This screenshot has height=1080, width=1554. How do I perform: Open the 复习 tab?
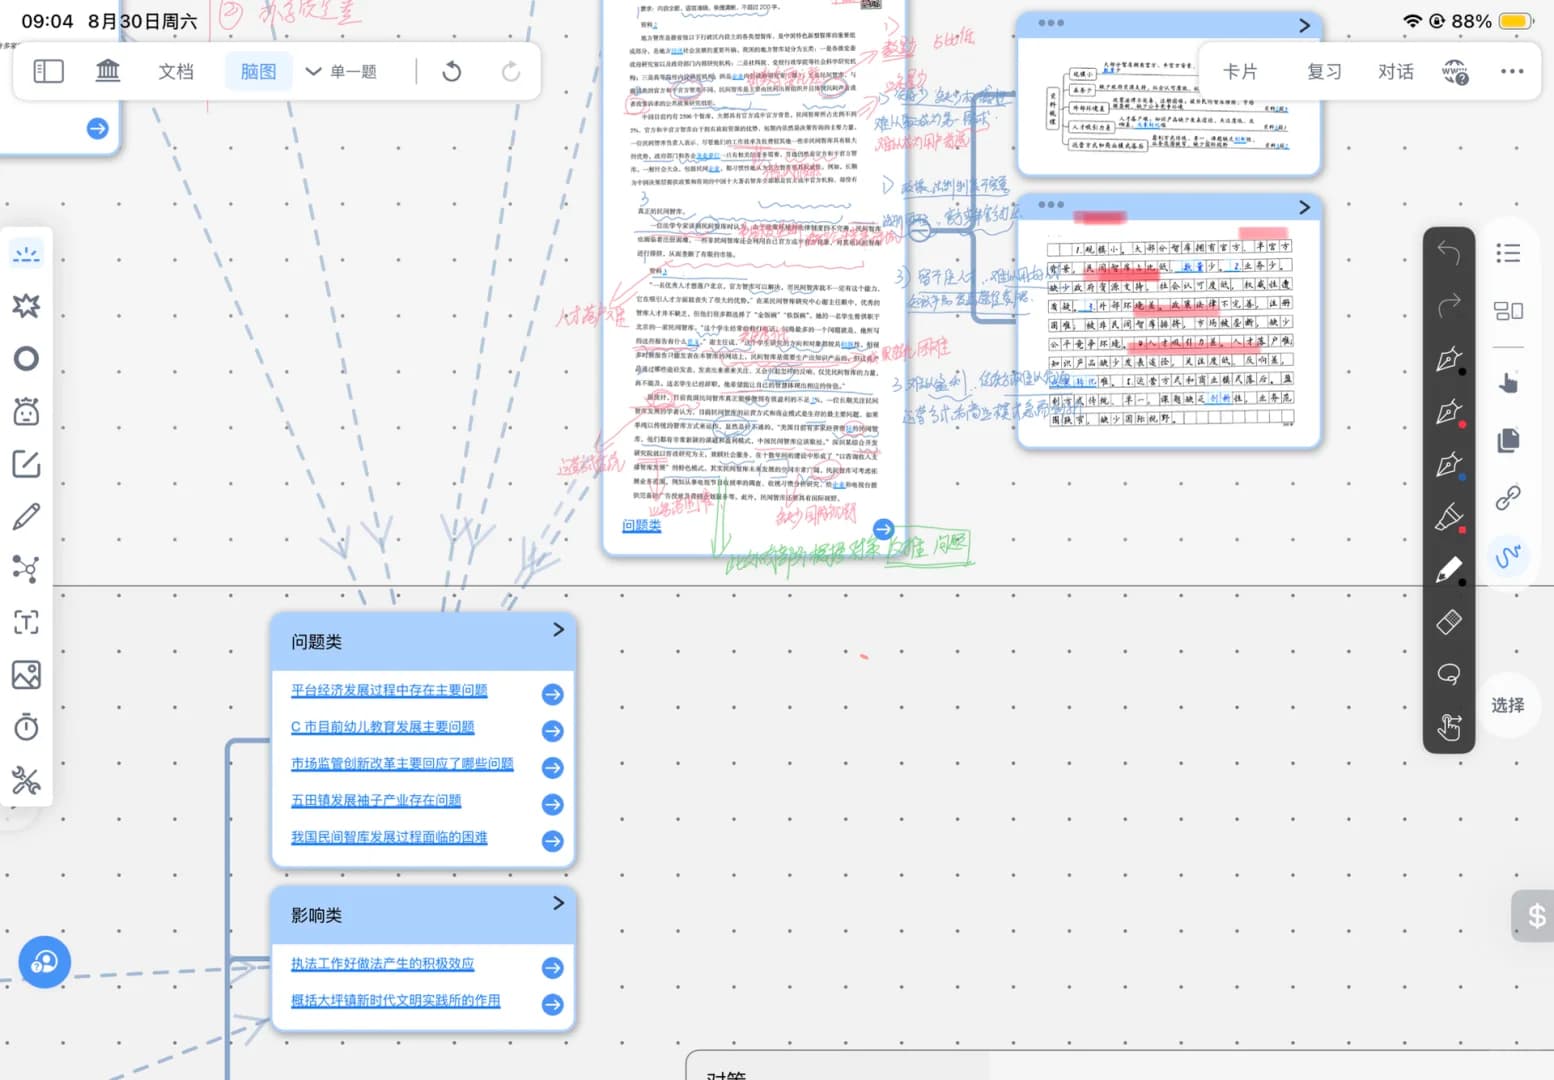click(x=1324, y=71)
